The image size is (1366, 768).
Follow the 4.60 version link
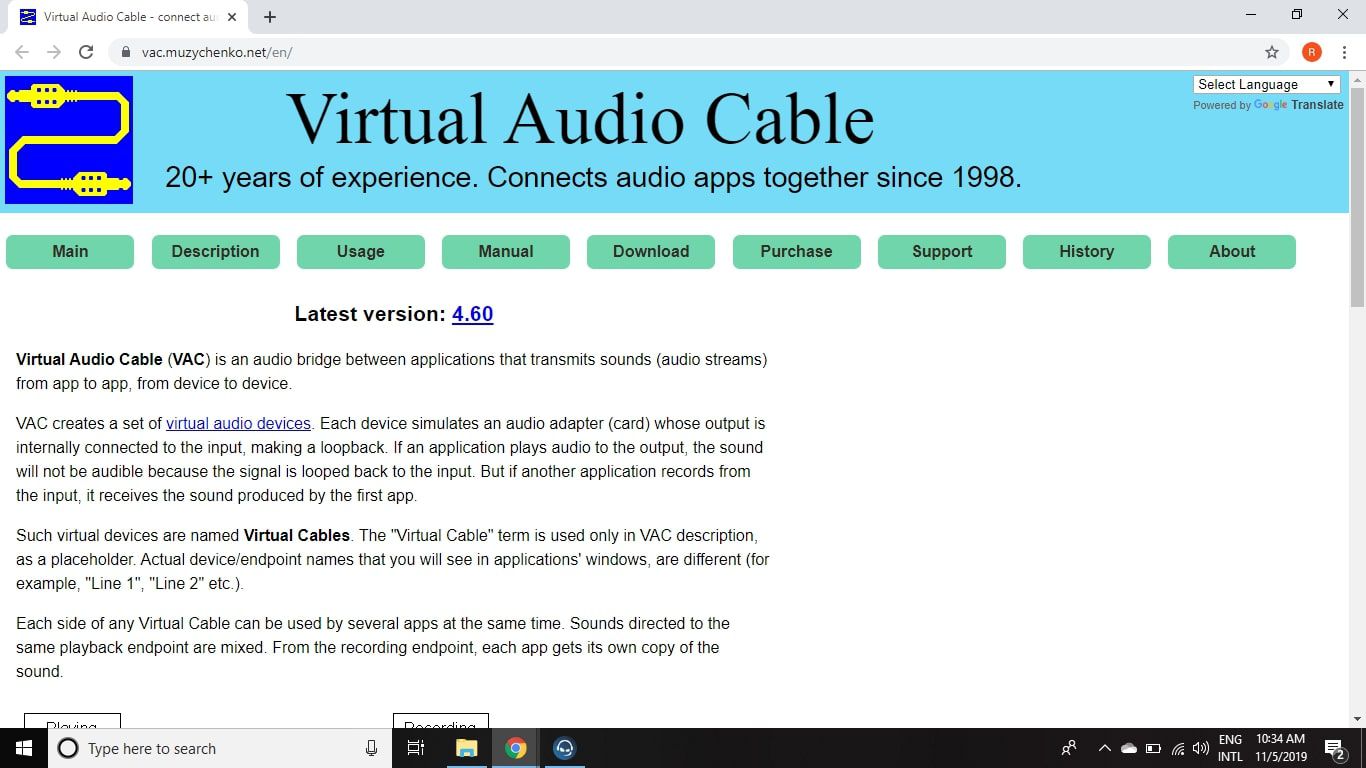(472, 314)
